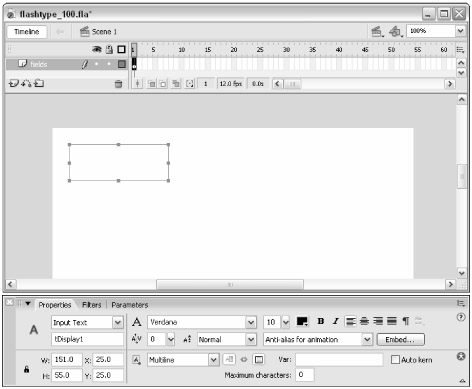Open the Input Text type dropdown

pos(87,322)
